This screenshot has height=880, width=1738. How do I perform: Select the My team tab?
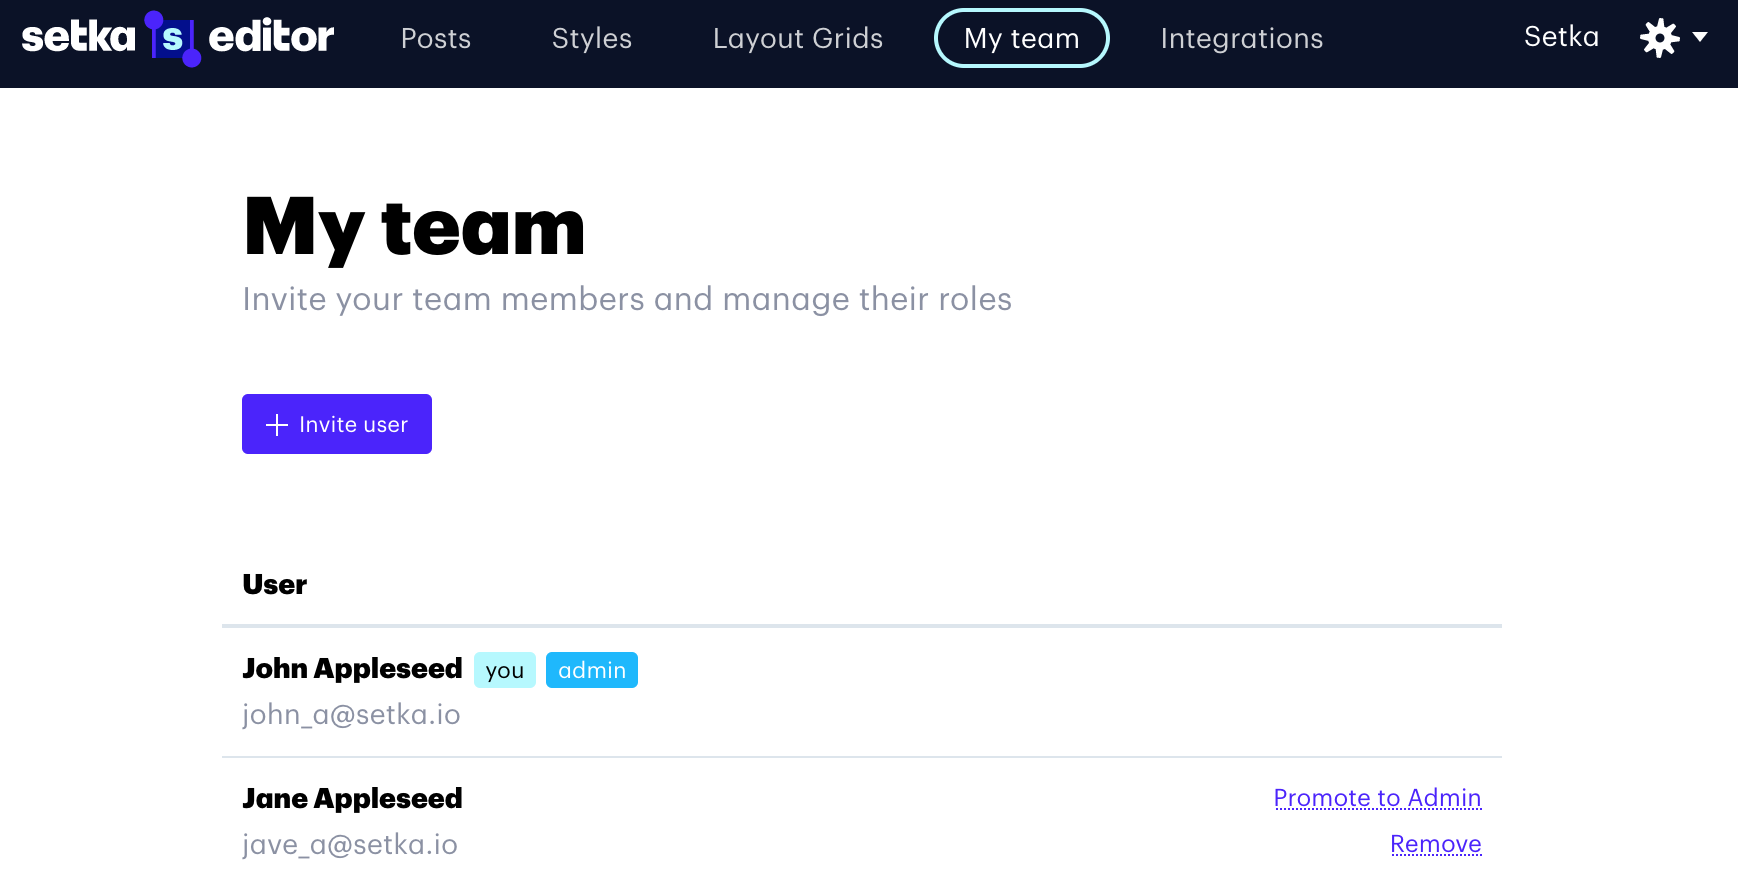point(1021,39)
